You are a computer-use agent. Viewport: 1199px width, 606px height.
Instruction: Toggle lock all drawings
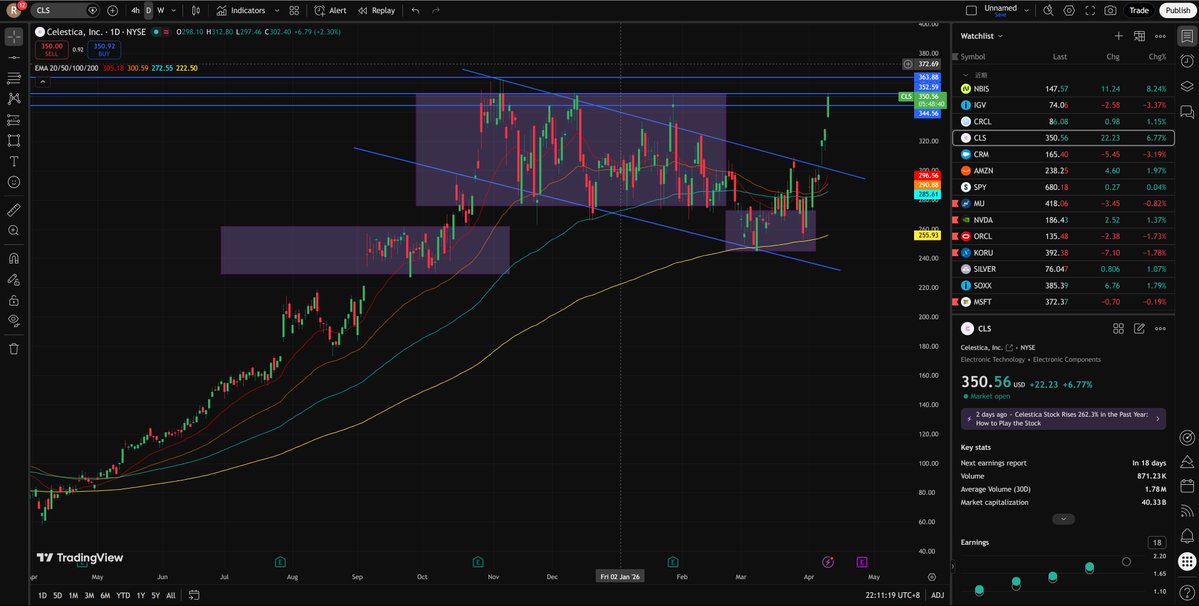(x=14, y=300)
